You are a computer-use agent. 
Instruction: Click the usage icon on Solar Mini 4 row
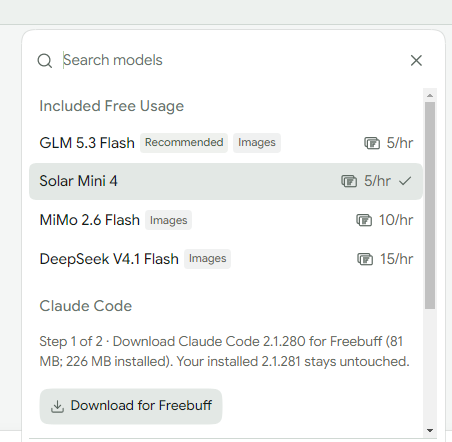349,181
